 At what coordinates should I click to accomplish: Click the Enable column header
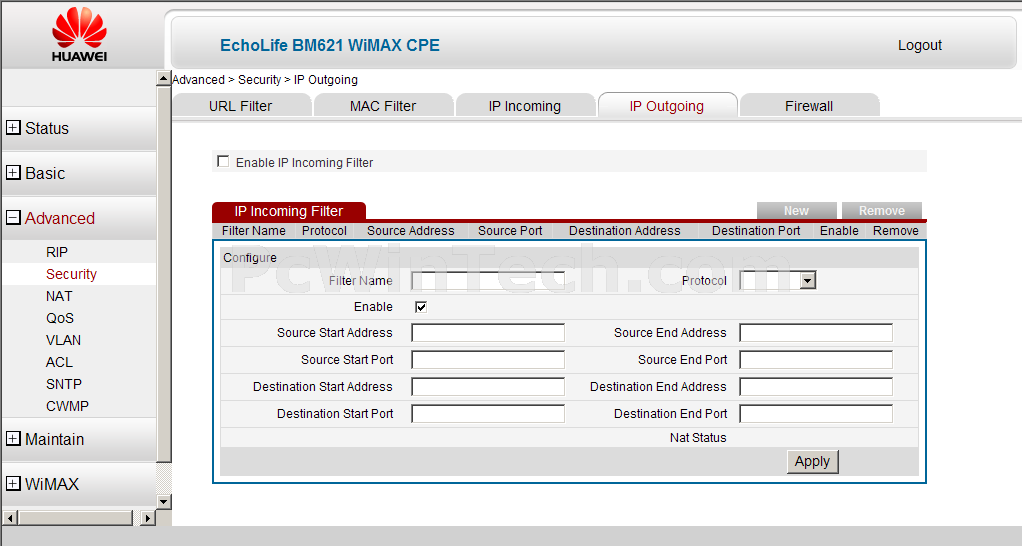(x=840, y=231)
